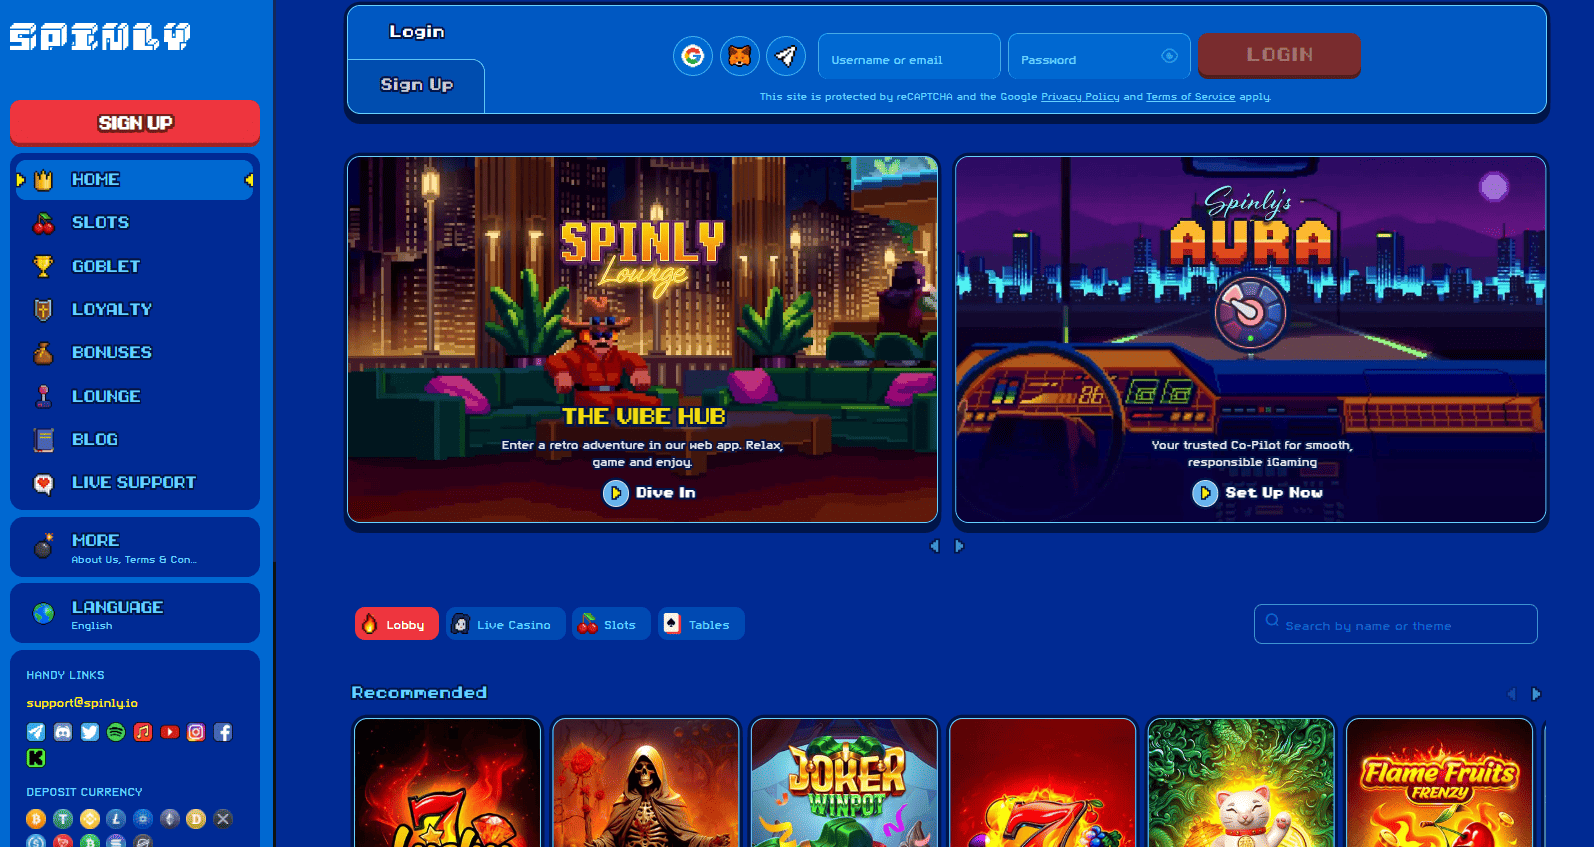Image resolution: width=1594 pixels, height=847 pixels.
Task: Click the Dive In play icon
Action: click(x=615, y=493)
